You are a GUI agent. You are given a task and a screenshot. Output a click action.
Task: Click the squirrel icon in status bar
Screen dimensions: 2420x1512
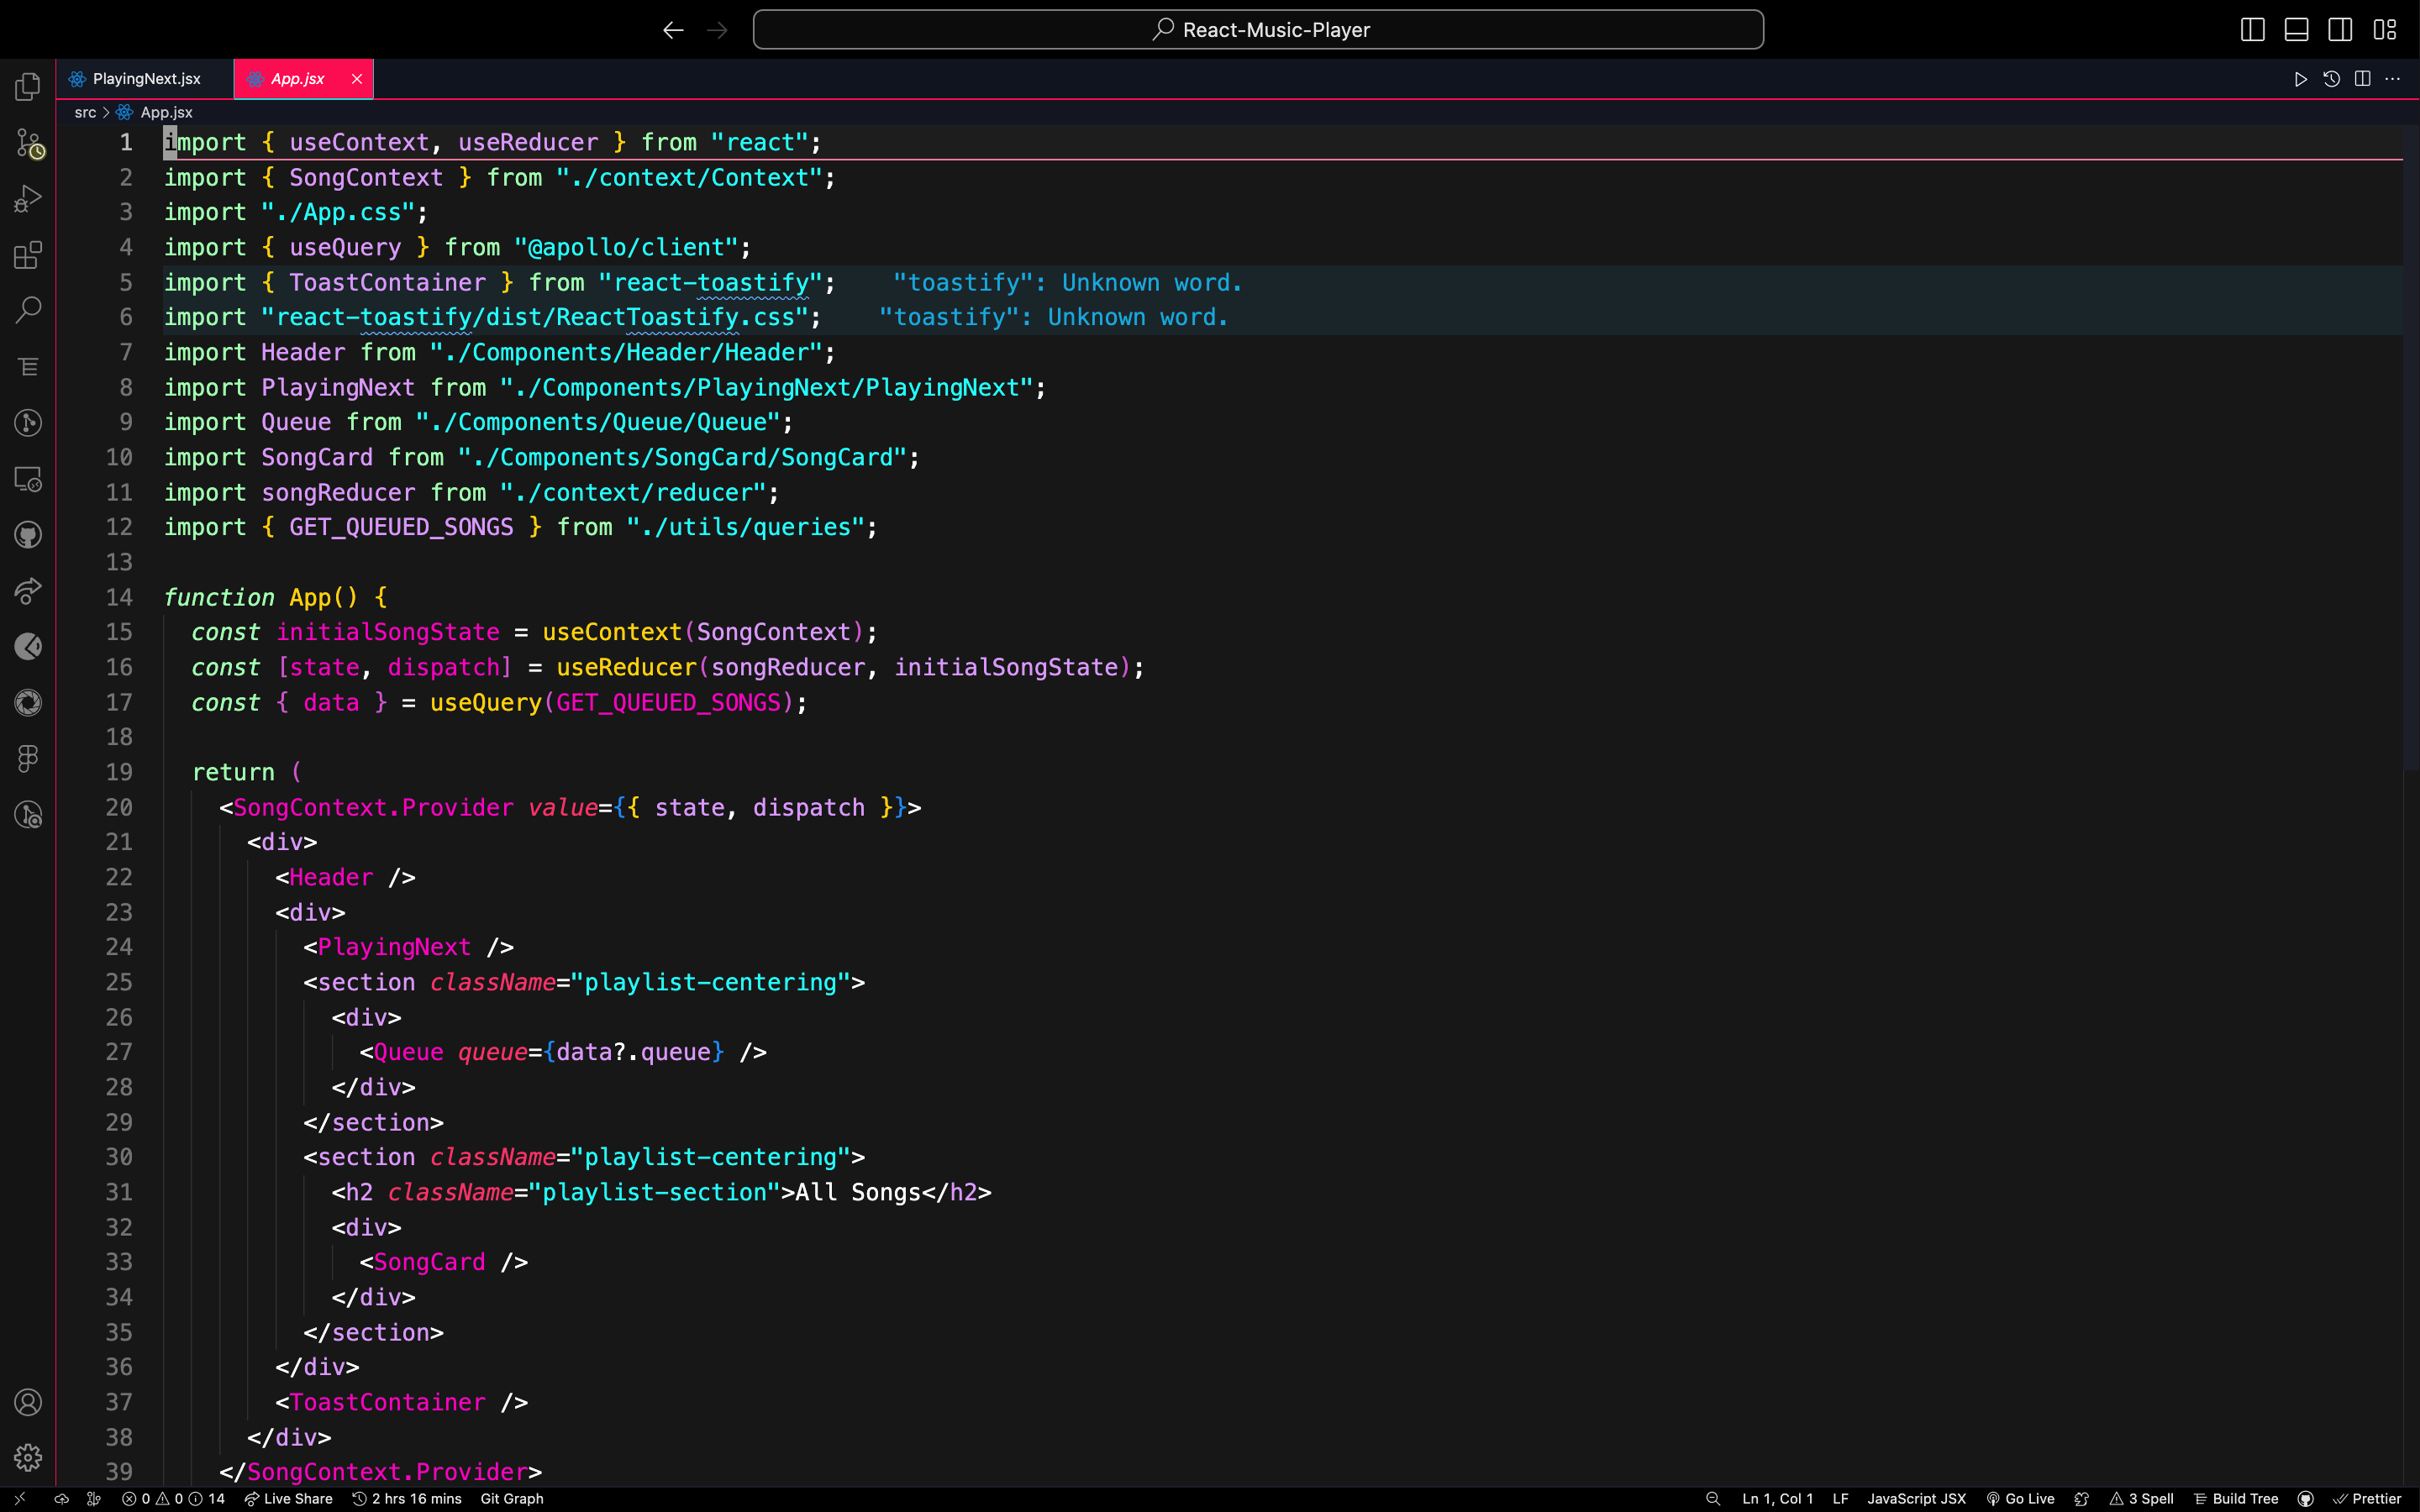tap(2082, 1498)
